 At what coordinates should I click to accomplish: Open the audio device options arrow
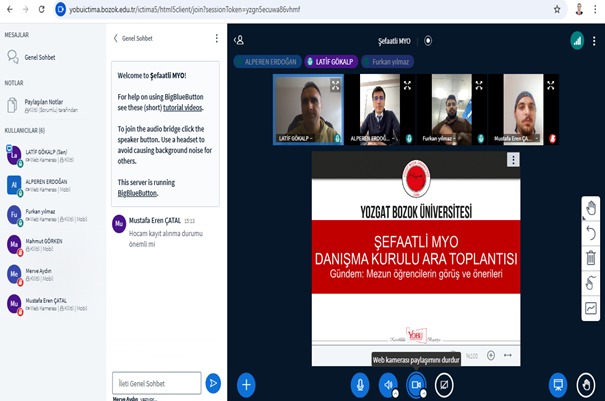[395, 393]
